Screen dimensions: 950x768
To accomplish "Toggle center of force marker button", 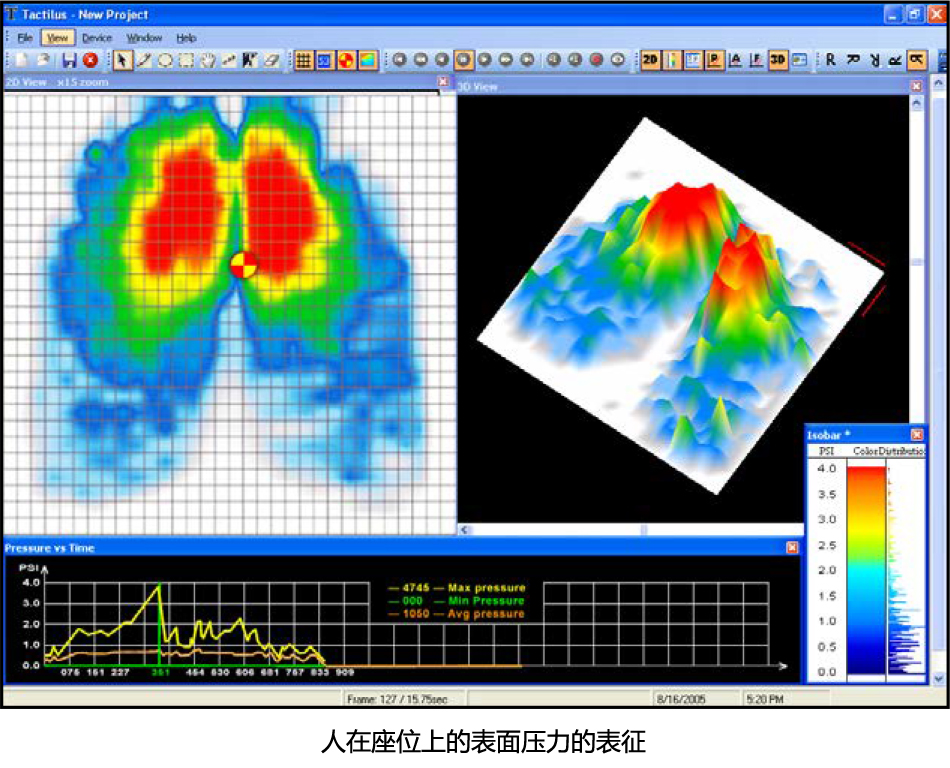I will point(347,60).
